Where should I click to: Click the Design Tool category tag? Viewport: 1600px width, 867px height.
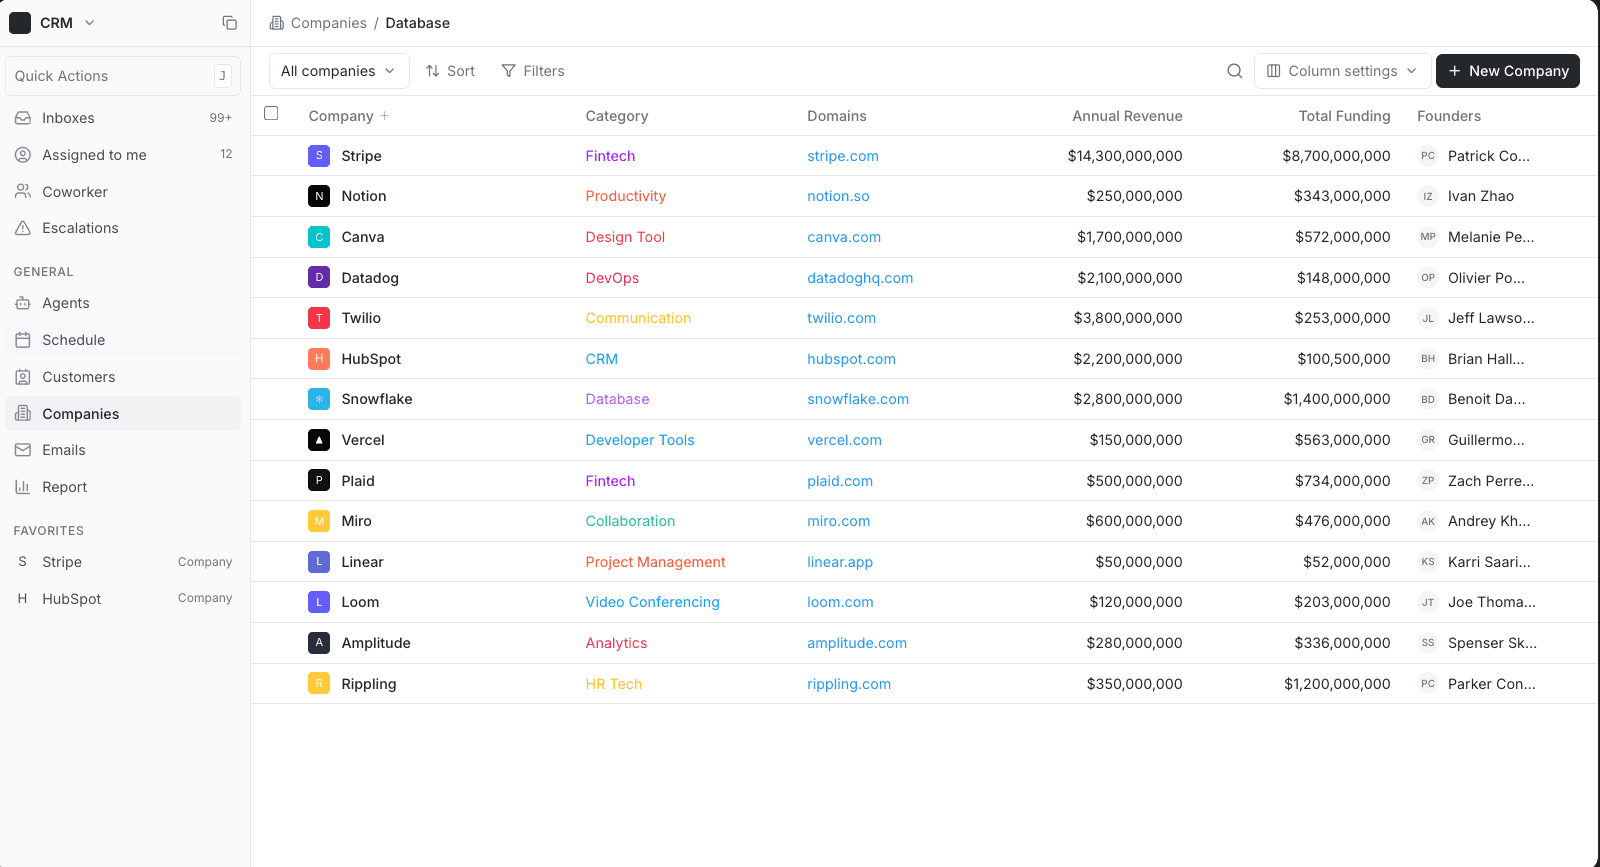pyautogui.click(x=625, y=237)
